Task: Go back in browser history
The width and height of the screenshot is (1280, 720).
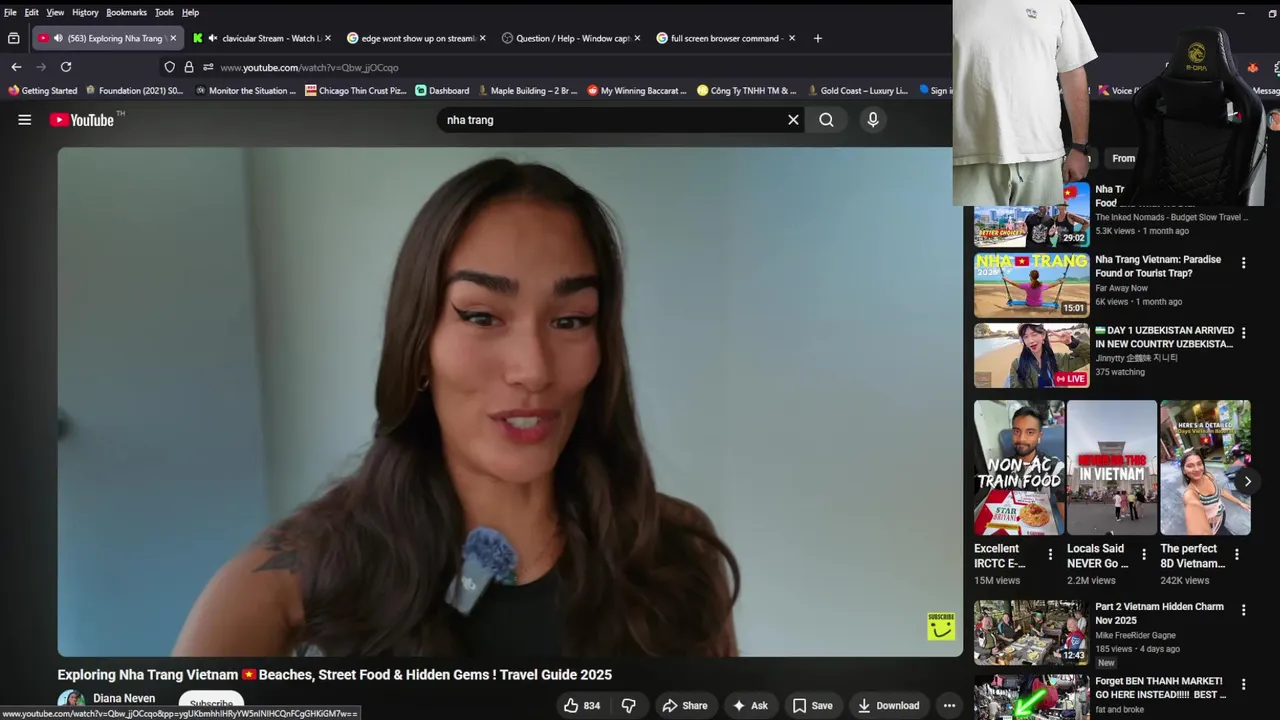Action: (x=16, y=67)
